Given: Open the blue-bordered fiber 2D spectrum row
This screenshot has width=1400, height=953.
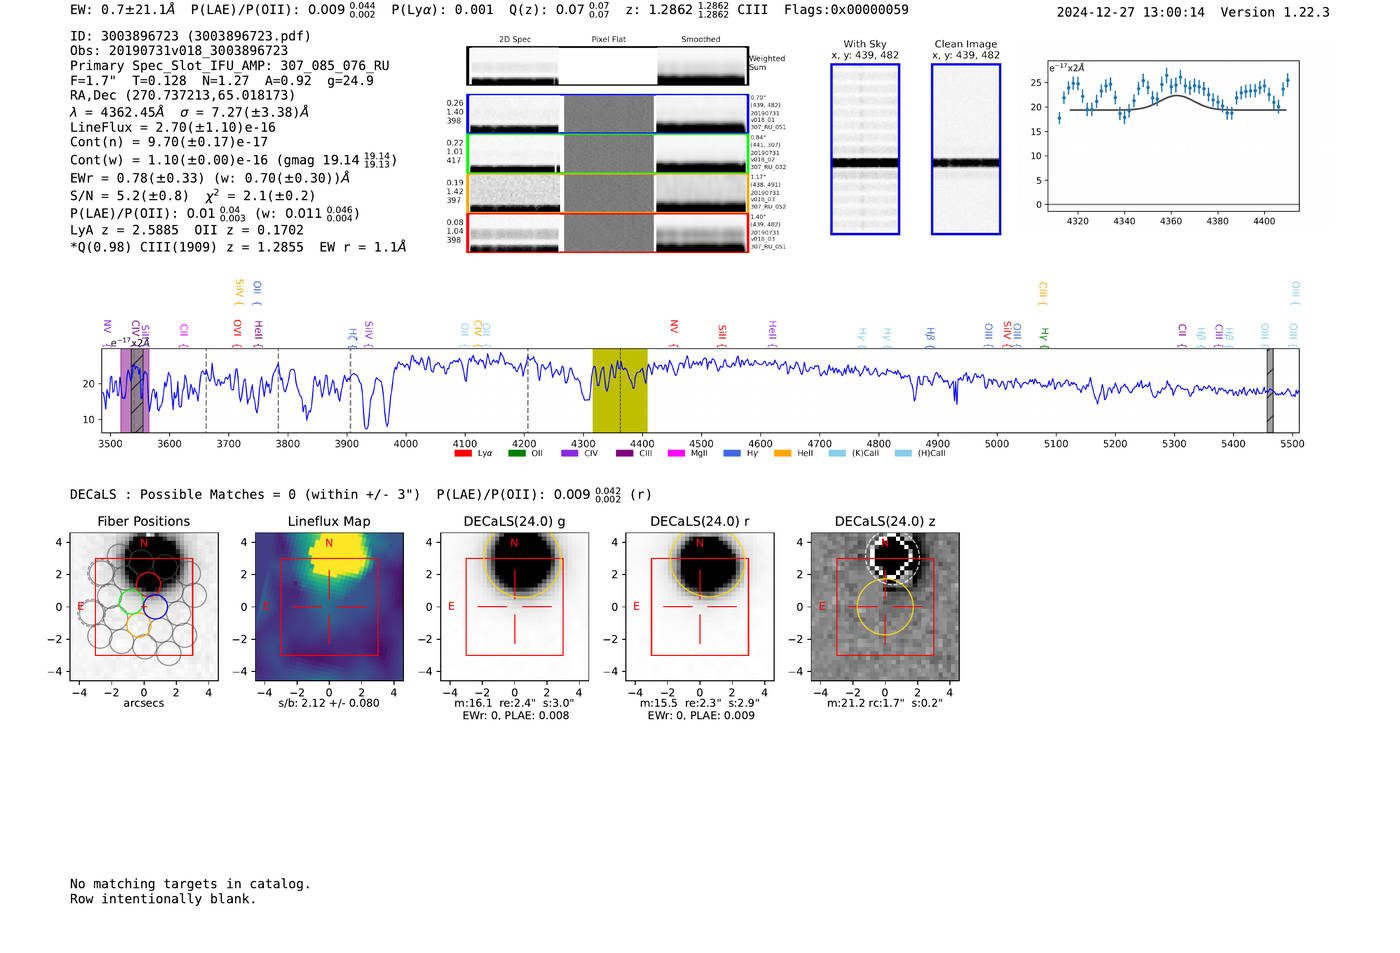Looking at the screenshot, I should (607, 114).
